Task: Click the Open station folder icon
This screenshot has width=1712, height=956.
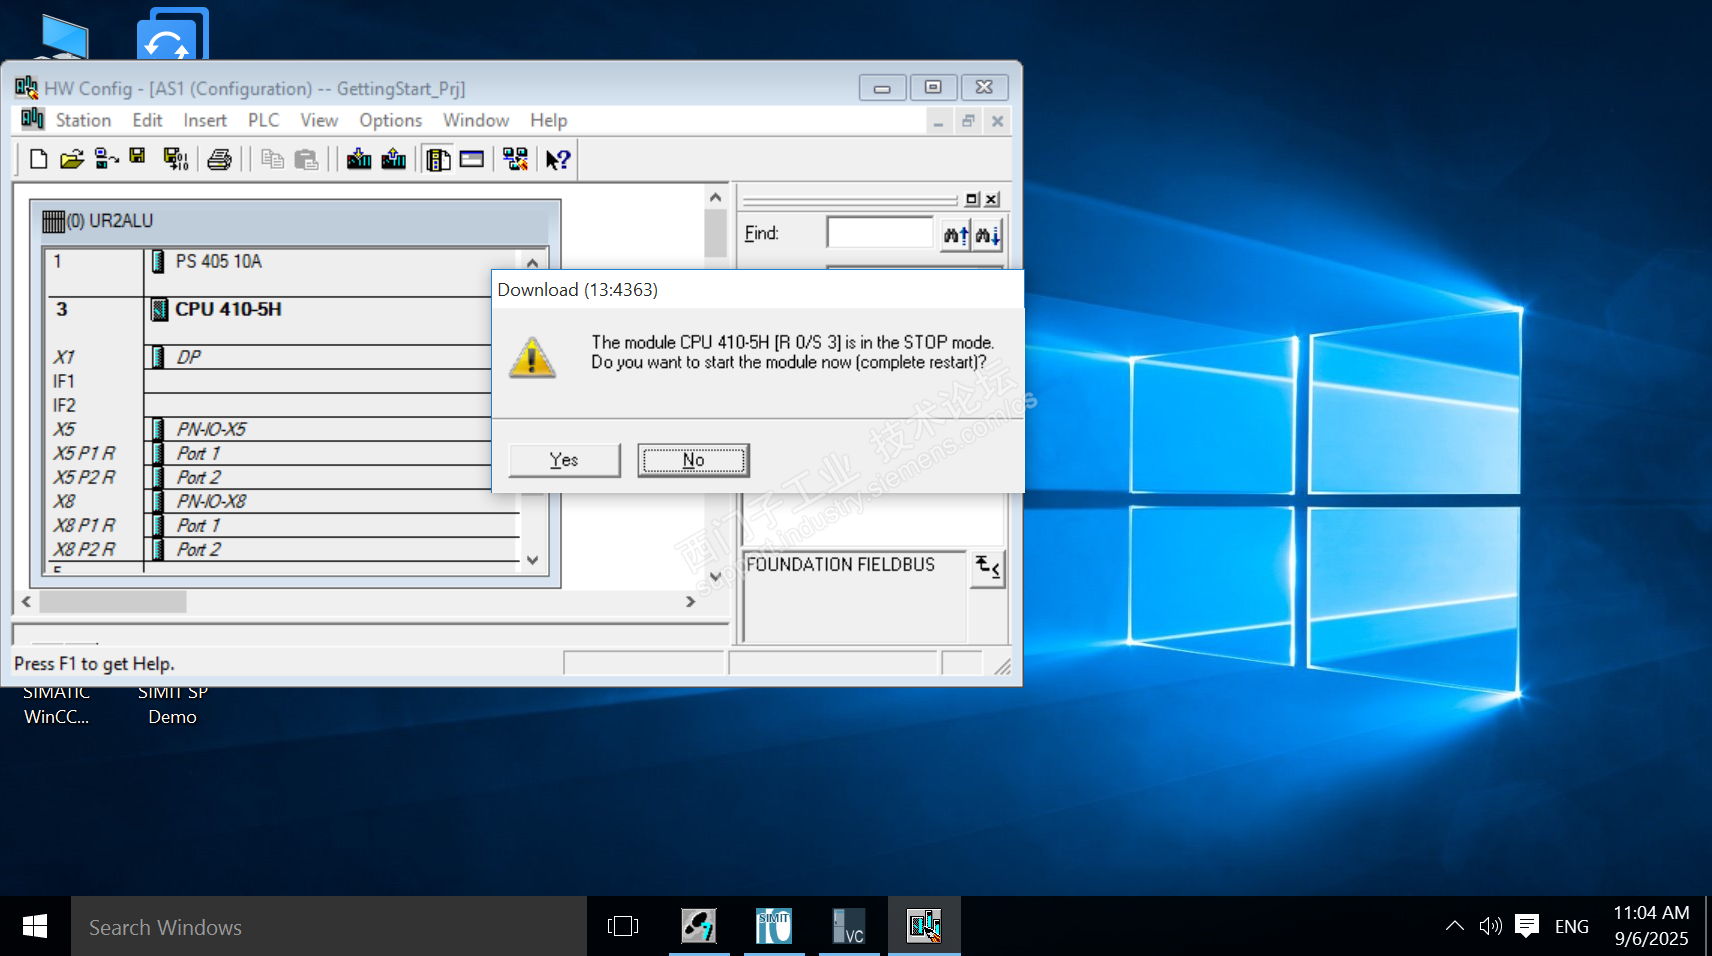Action: (x=71, y=159)
